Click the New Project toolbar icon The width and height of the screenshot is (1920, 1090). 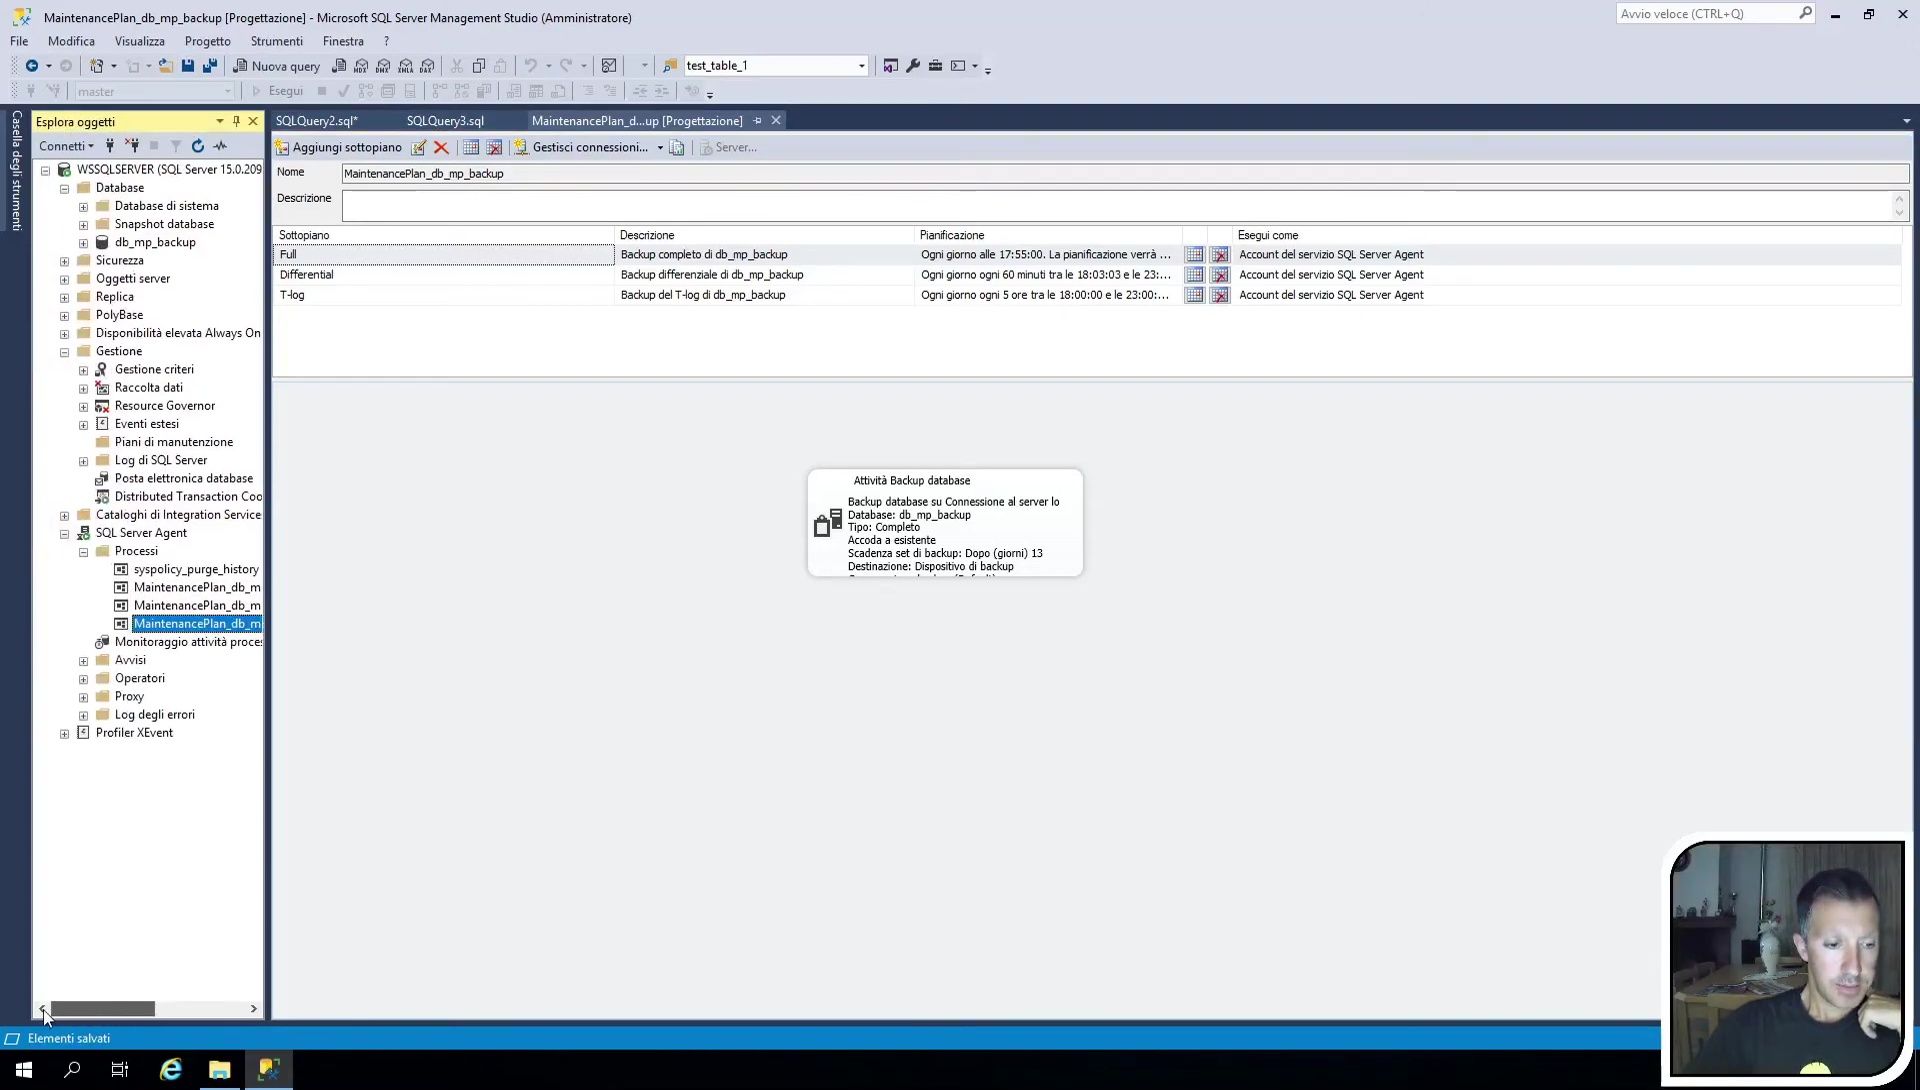click(x=96, y=66)
